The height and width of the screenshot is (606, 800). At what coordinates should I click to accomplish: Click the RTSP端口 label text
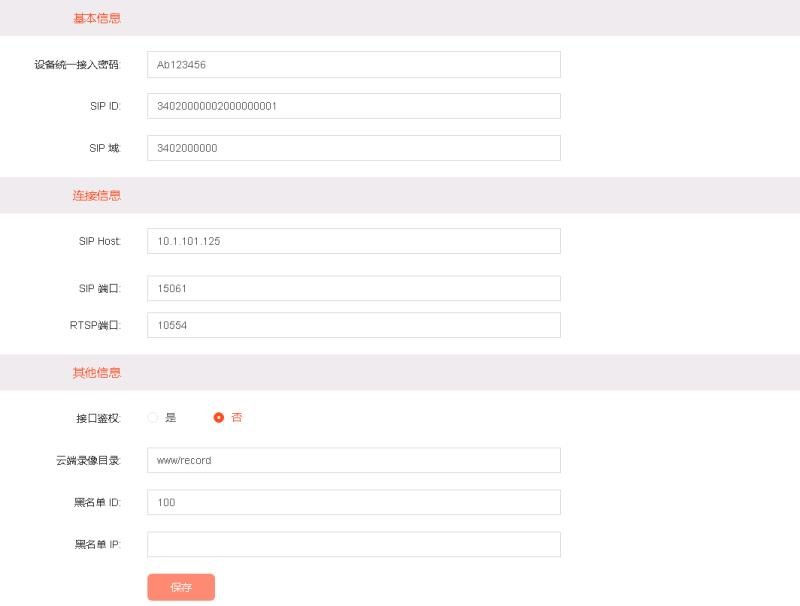pos(95,325)
